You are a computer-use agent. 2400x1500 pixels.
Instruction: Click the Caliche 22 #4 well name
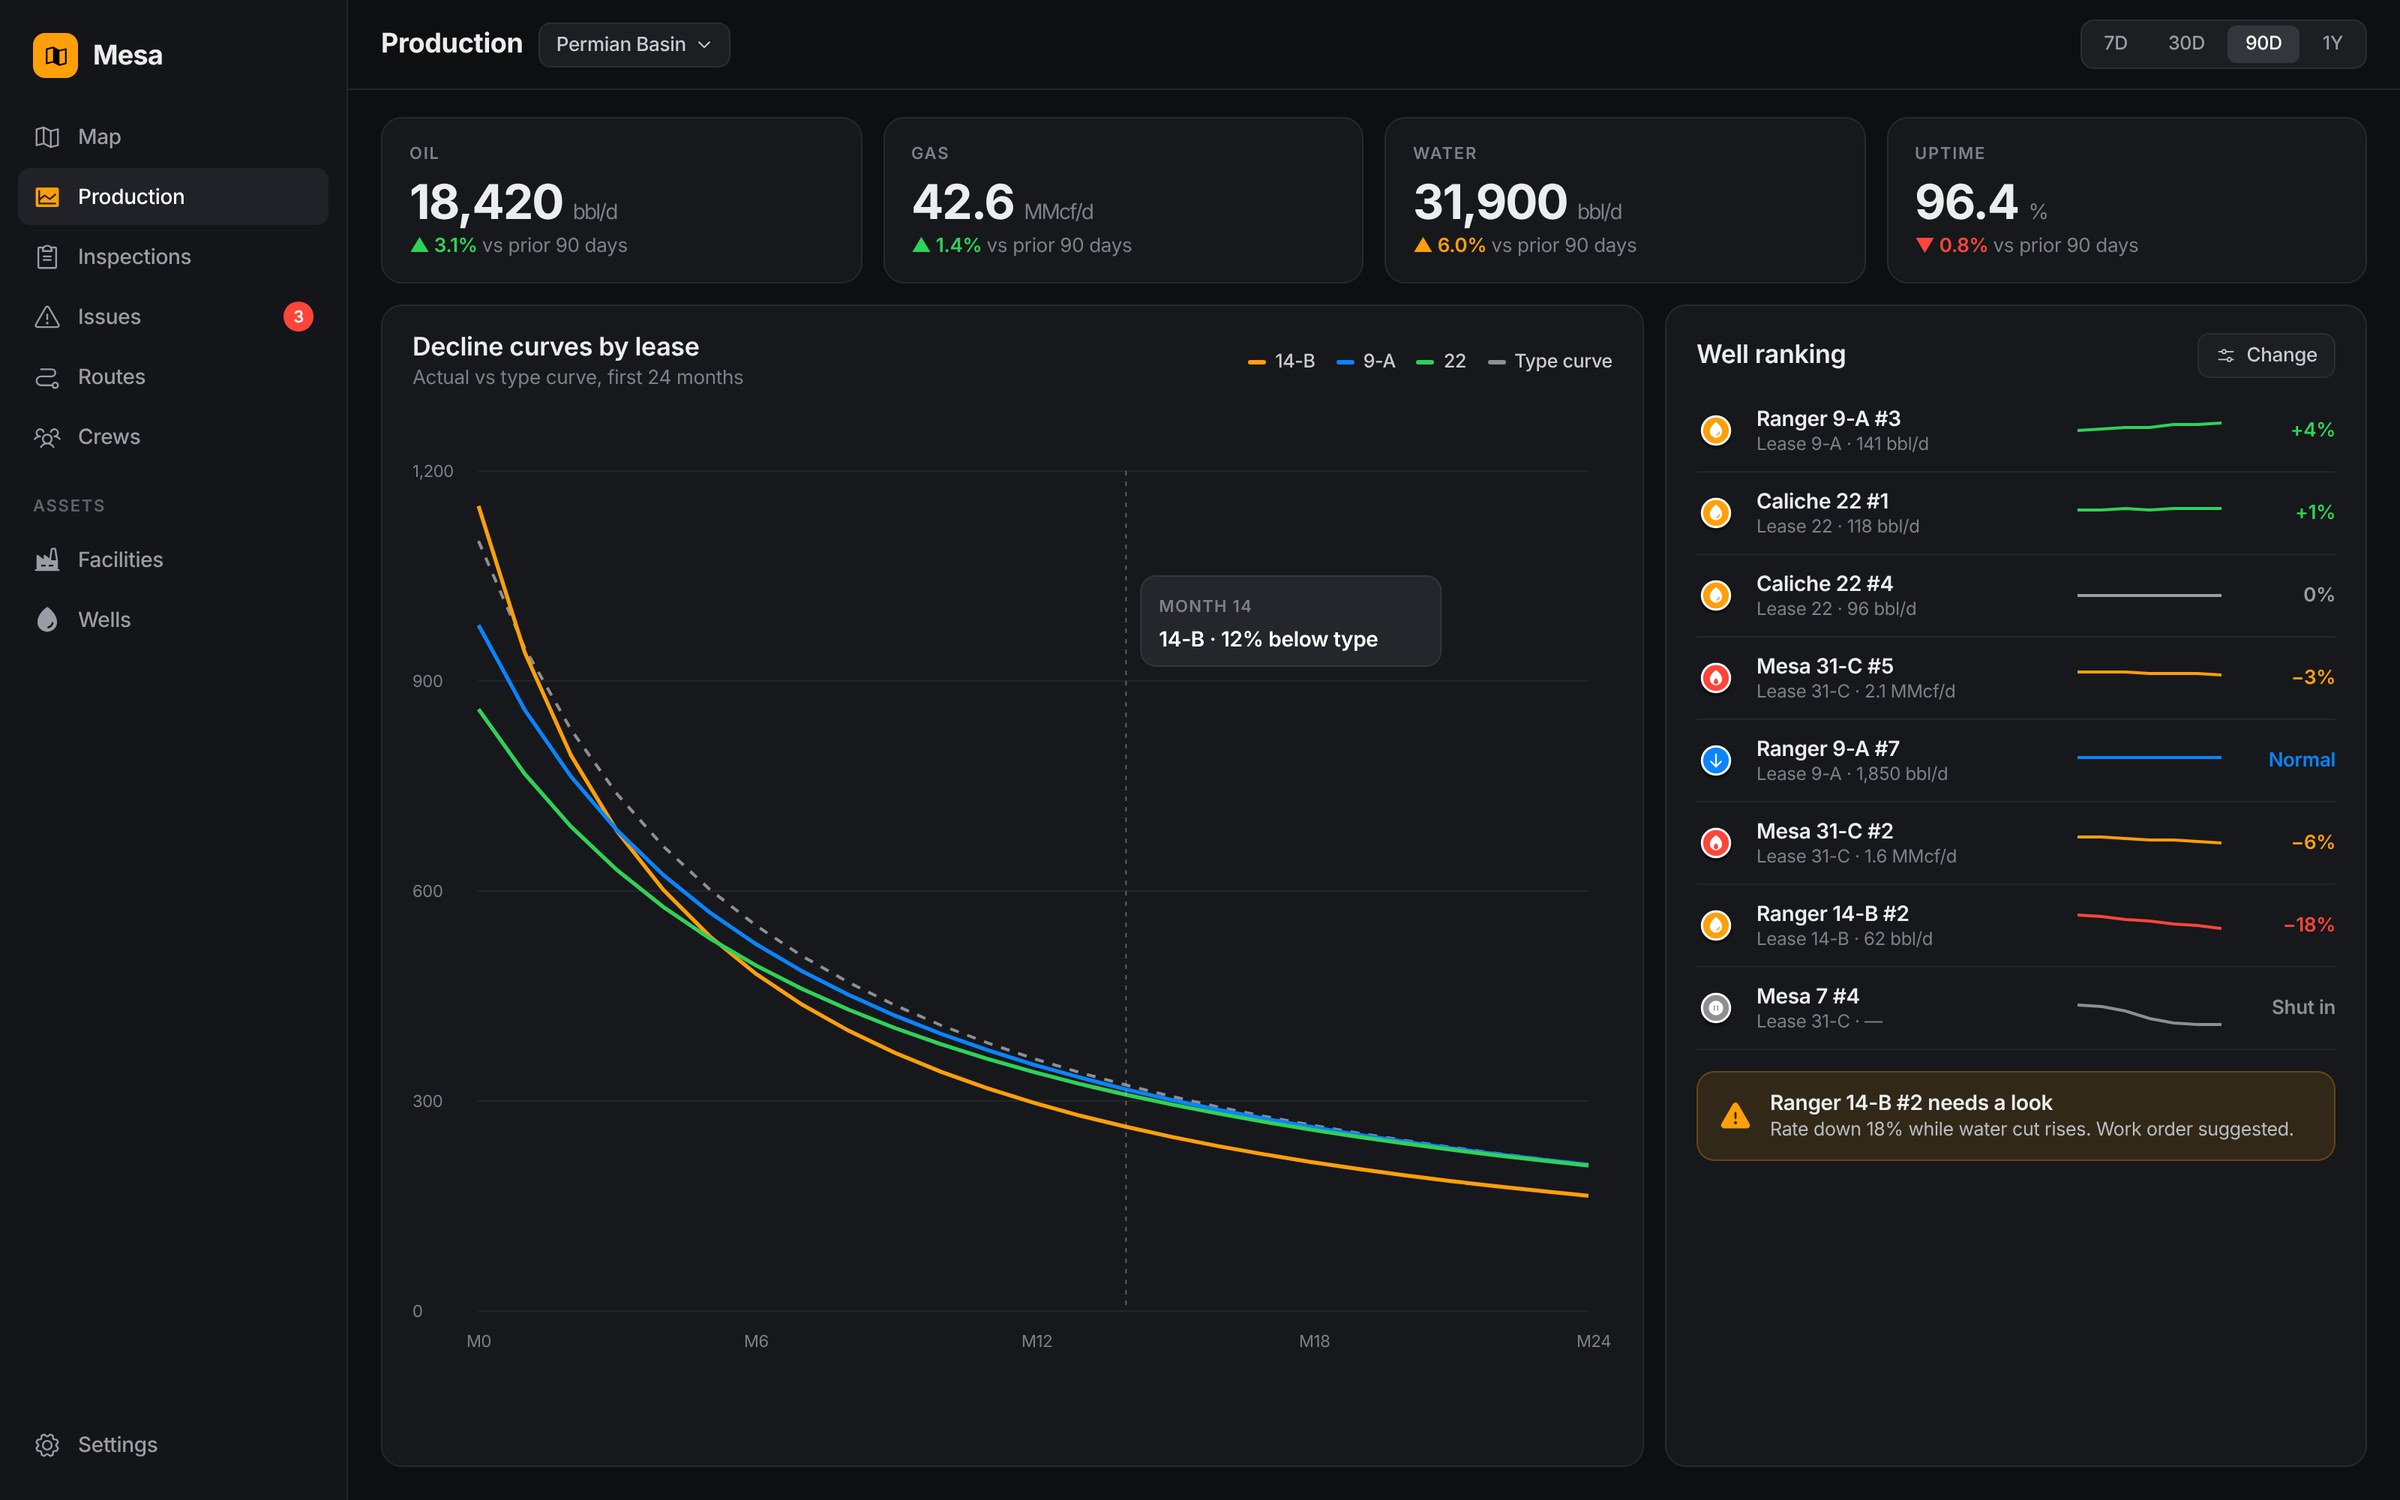point(1824,583)
